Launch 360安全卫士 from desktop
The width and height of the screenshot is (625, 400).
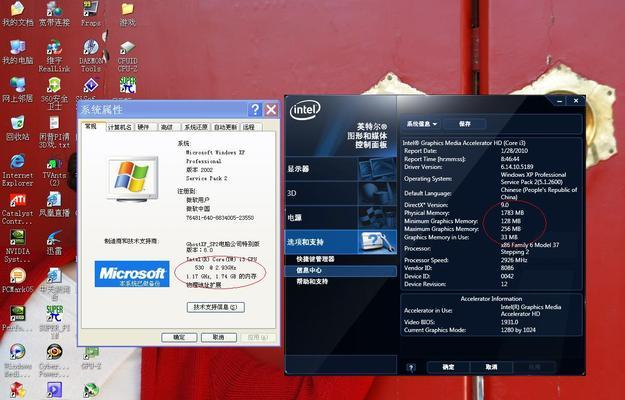pyautogui.click(x=54, y=94)
